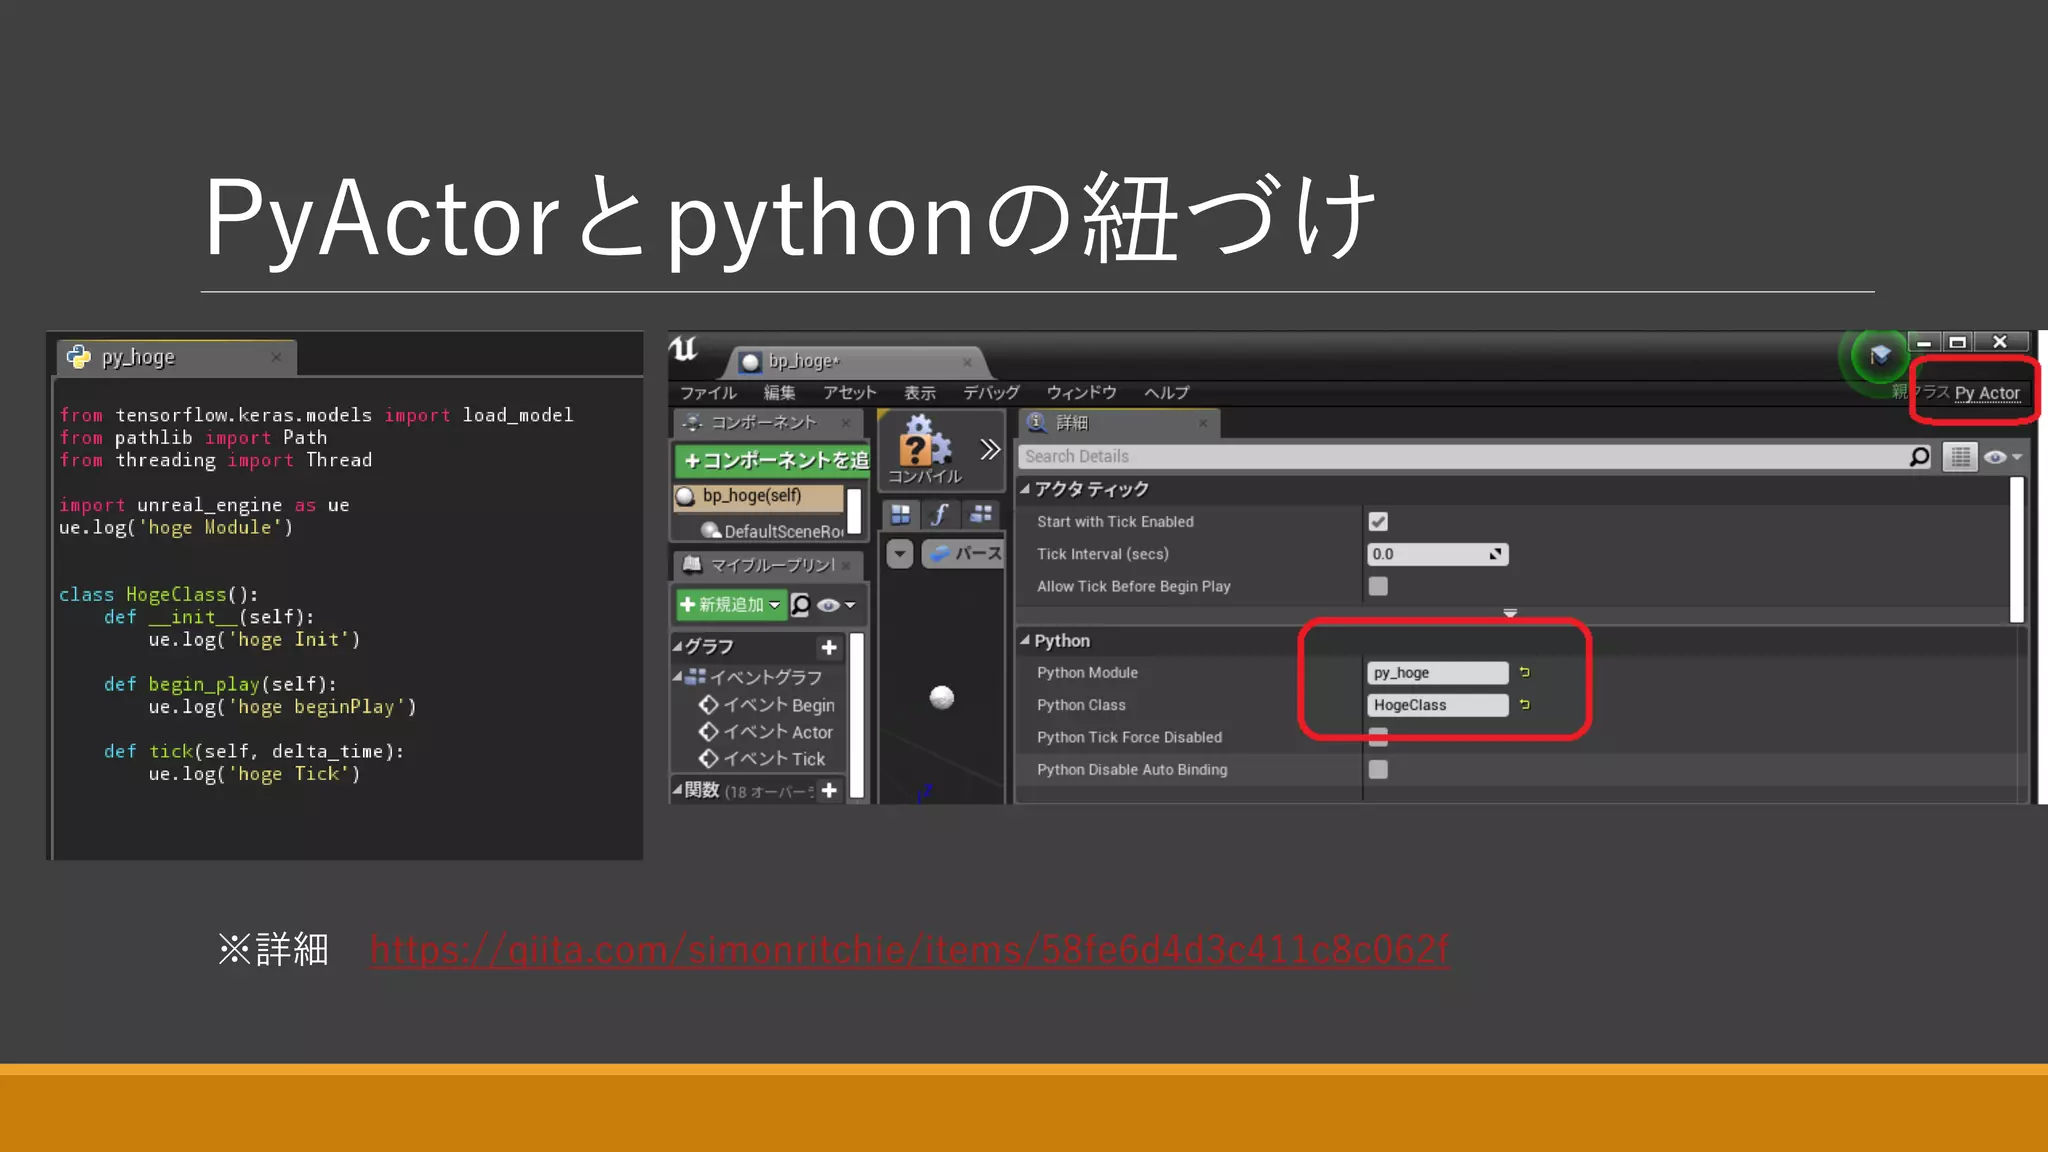Open the viewport options dropdown arrow
Screen dimensions: 2048x1152
pyautogui.click(x=900, y=553)
